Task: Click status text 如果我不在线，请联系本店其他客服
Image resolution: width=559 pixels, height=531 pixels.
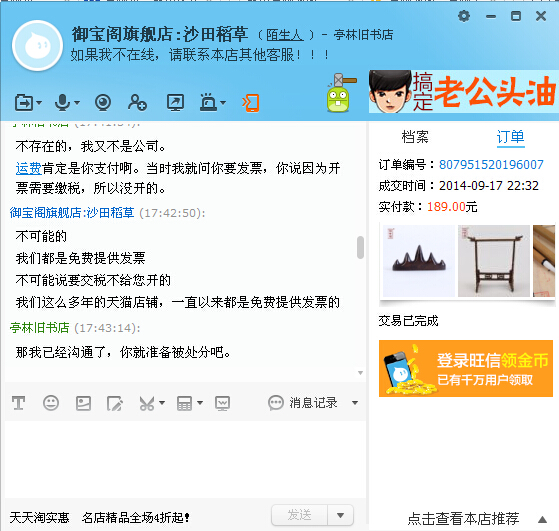Action: [x=200, y=55]
